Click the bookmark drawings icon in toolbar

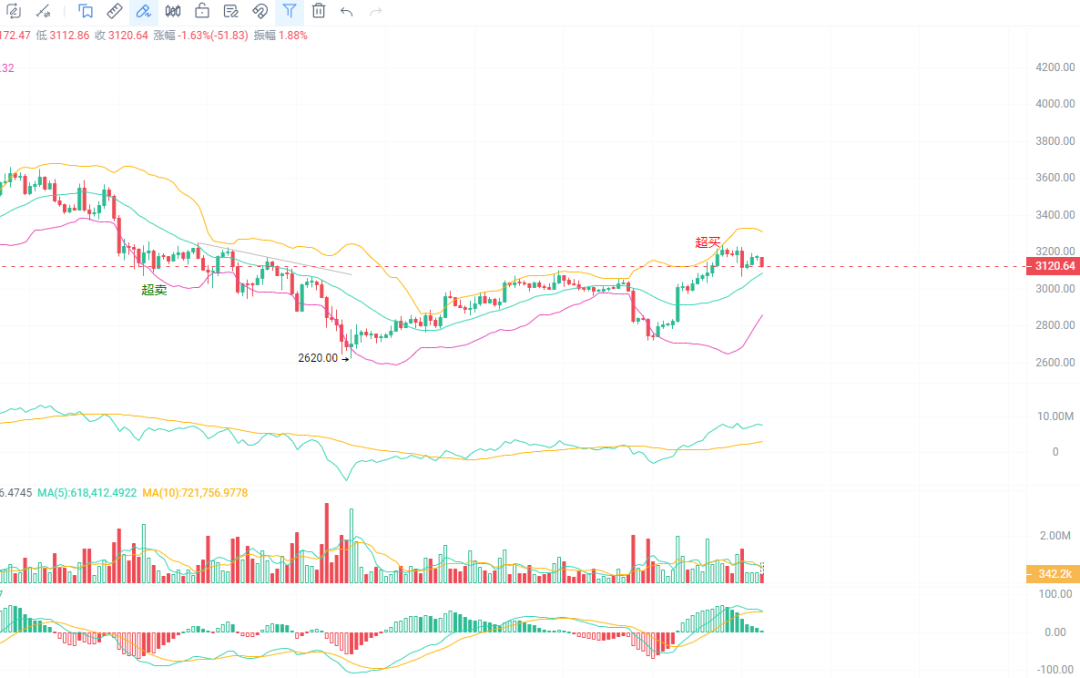tap(86, 12)
